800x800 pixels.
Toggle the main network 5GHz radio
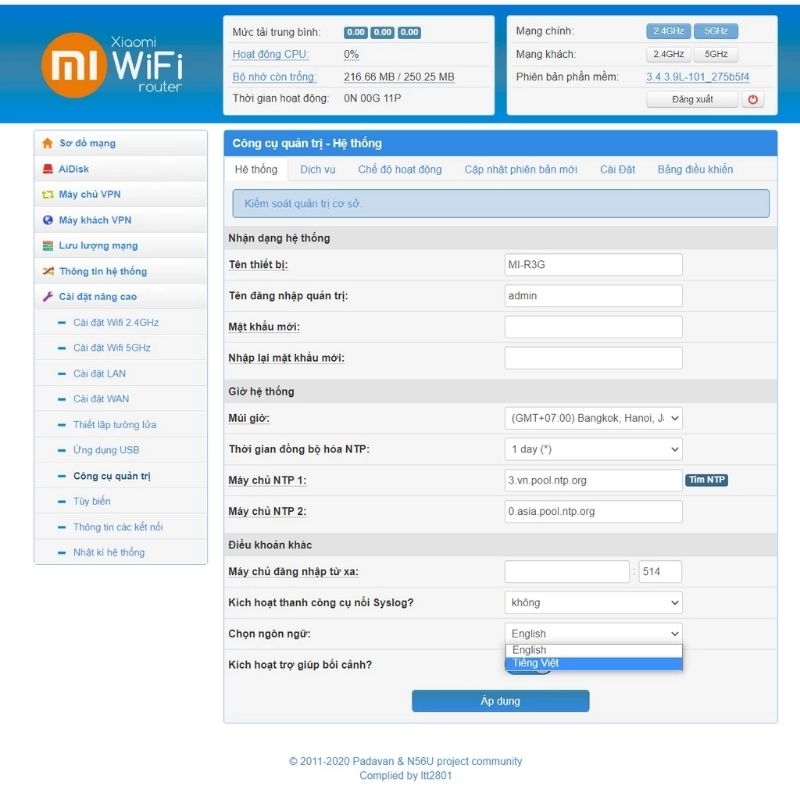click(x=715, y=31)
